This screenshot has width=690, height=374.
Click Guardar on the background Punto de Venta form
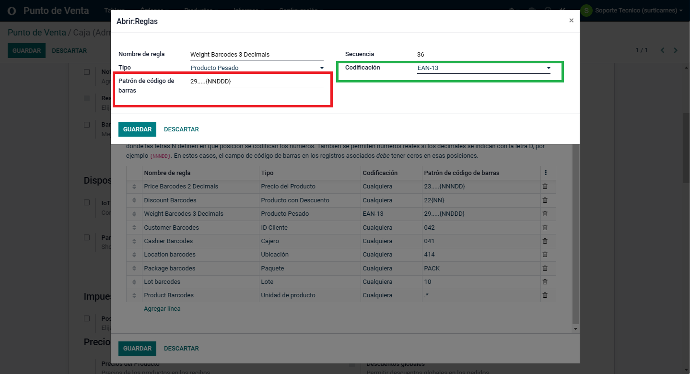(x=26, y=51)
